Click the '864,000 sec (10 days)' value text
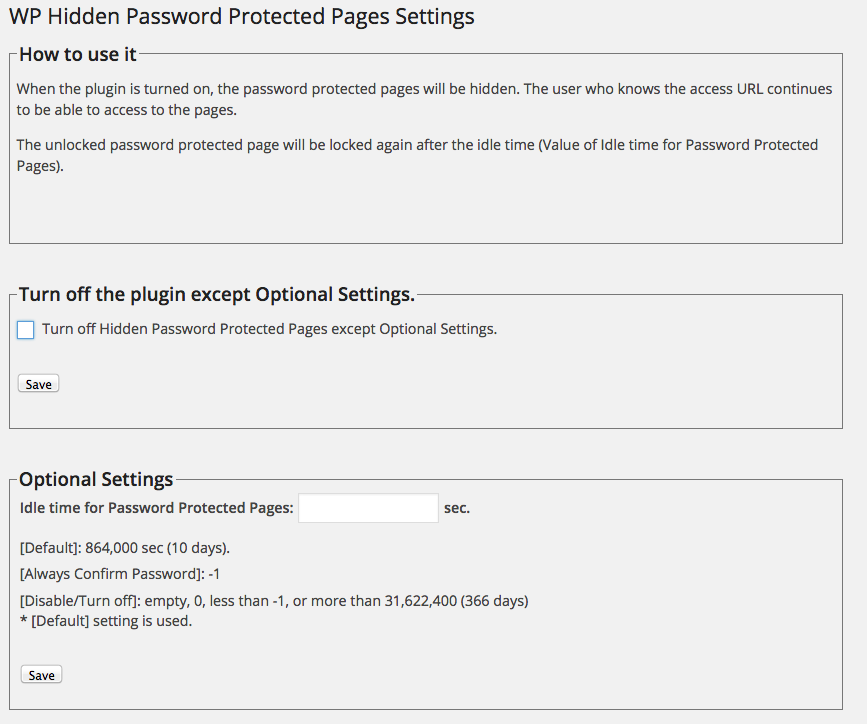This screenshot has width=867, height=724. pyautogui.click(x=156, y=548)
